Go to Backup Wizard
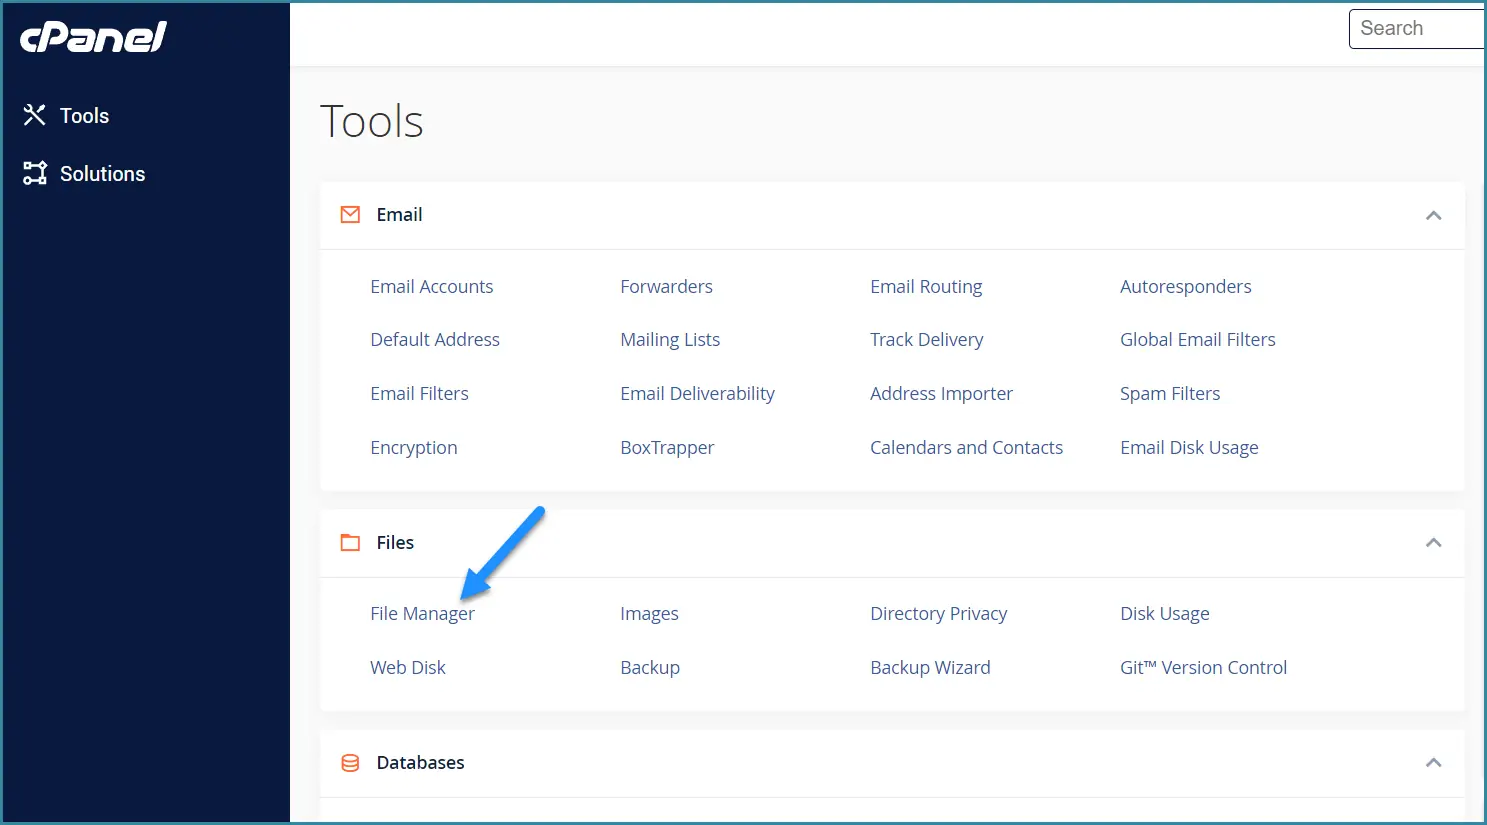 tap(930, 668)
